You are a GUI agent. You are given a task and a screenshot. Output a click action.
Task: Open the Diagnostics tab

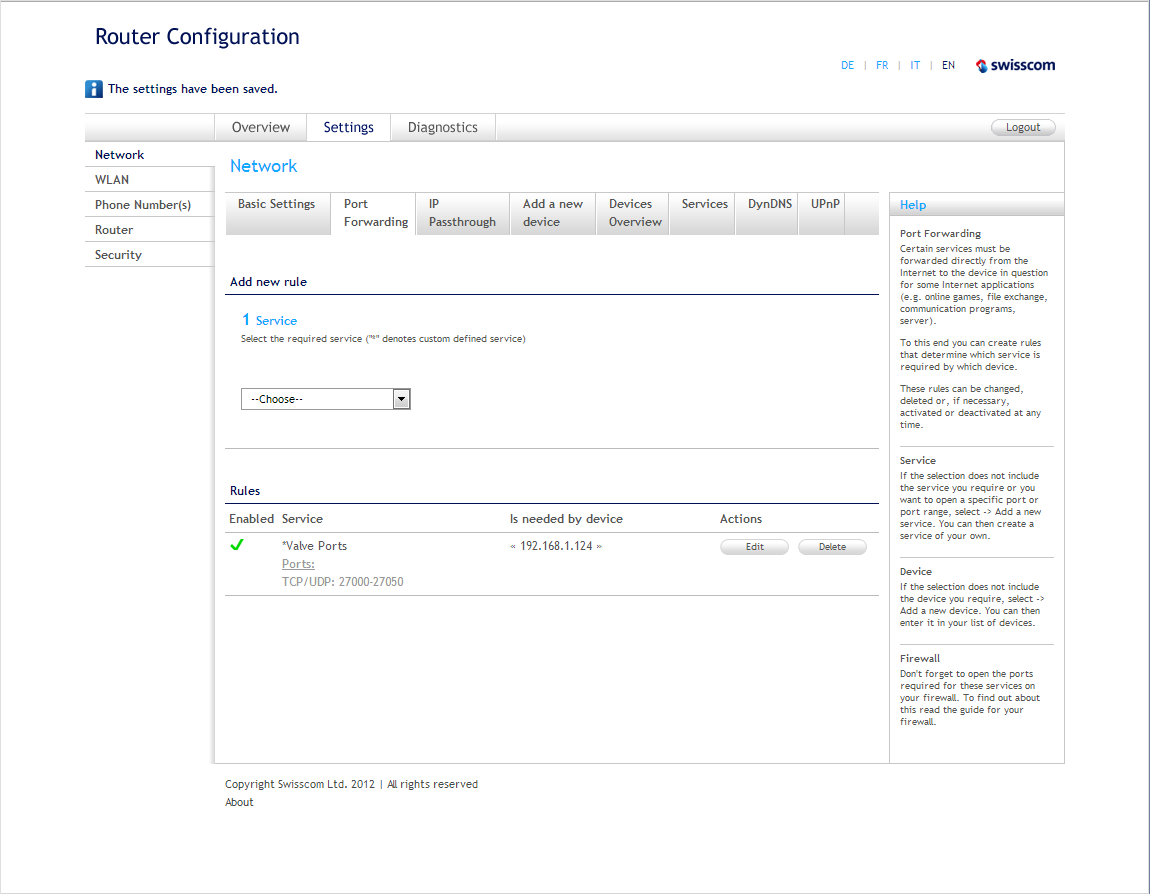(443, 128)
